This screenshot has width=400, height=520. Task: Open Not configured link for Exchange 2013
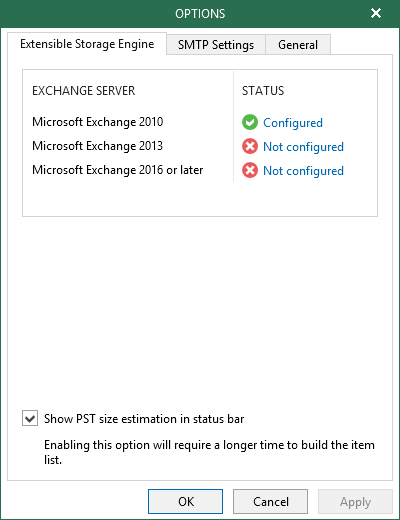[303, 147]
